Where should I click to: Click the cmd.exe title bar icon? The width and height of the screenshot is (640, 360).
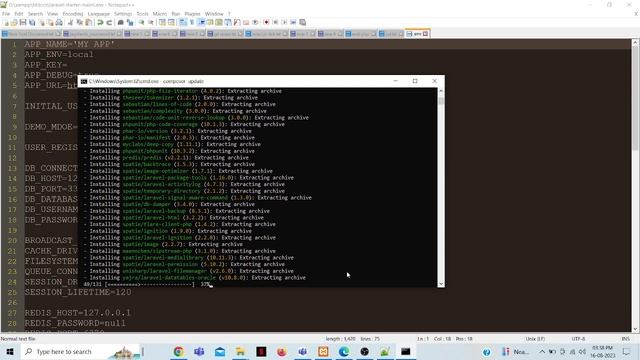pyautogui.click(x=84, y=81)
